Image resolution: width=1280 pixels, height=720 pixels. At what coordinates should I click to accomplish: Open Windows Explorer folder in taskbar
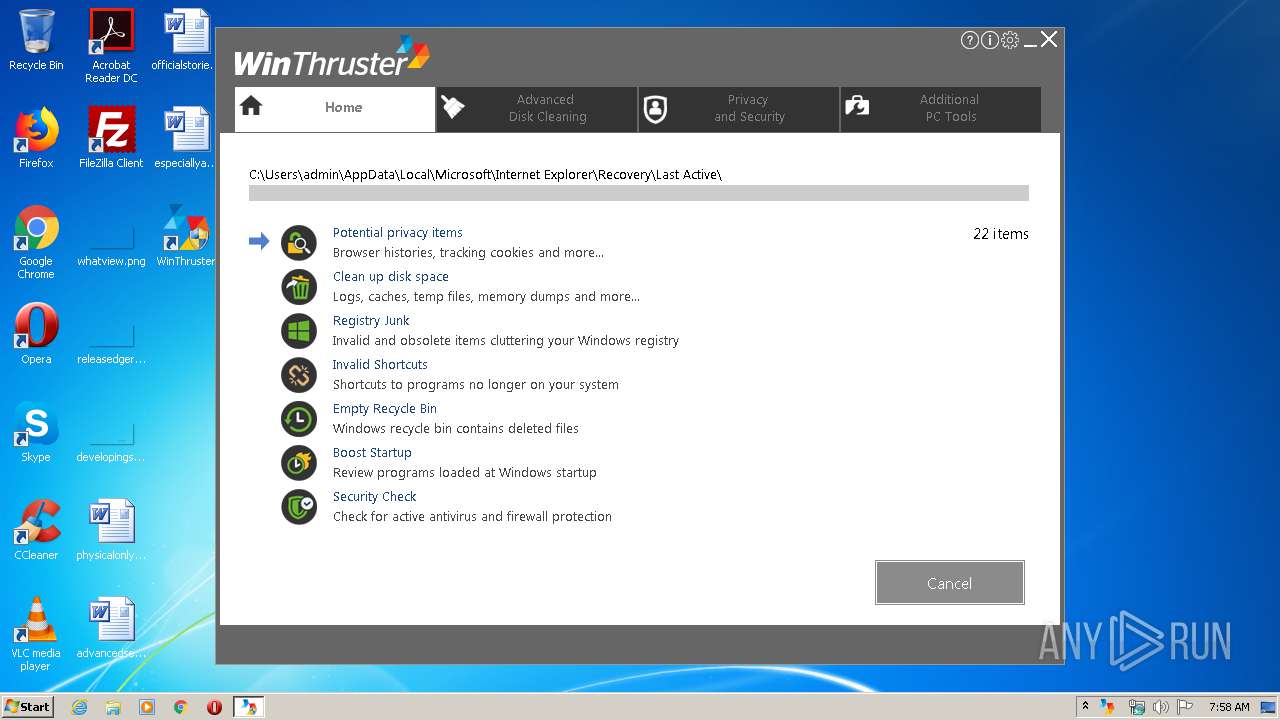point(113,707)
